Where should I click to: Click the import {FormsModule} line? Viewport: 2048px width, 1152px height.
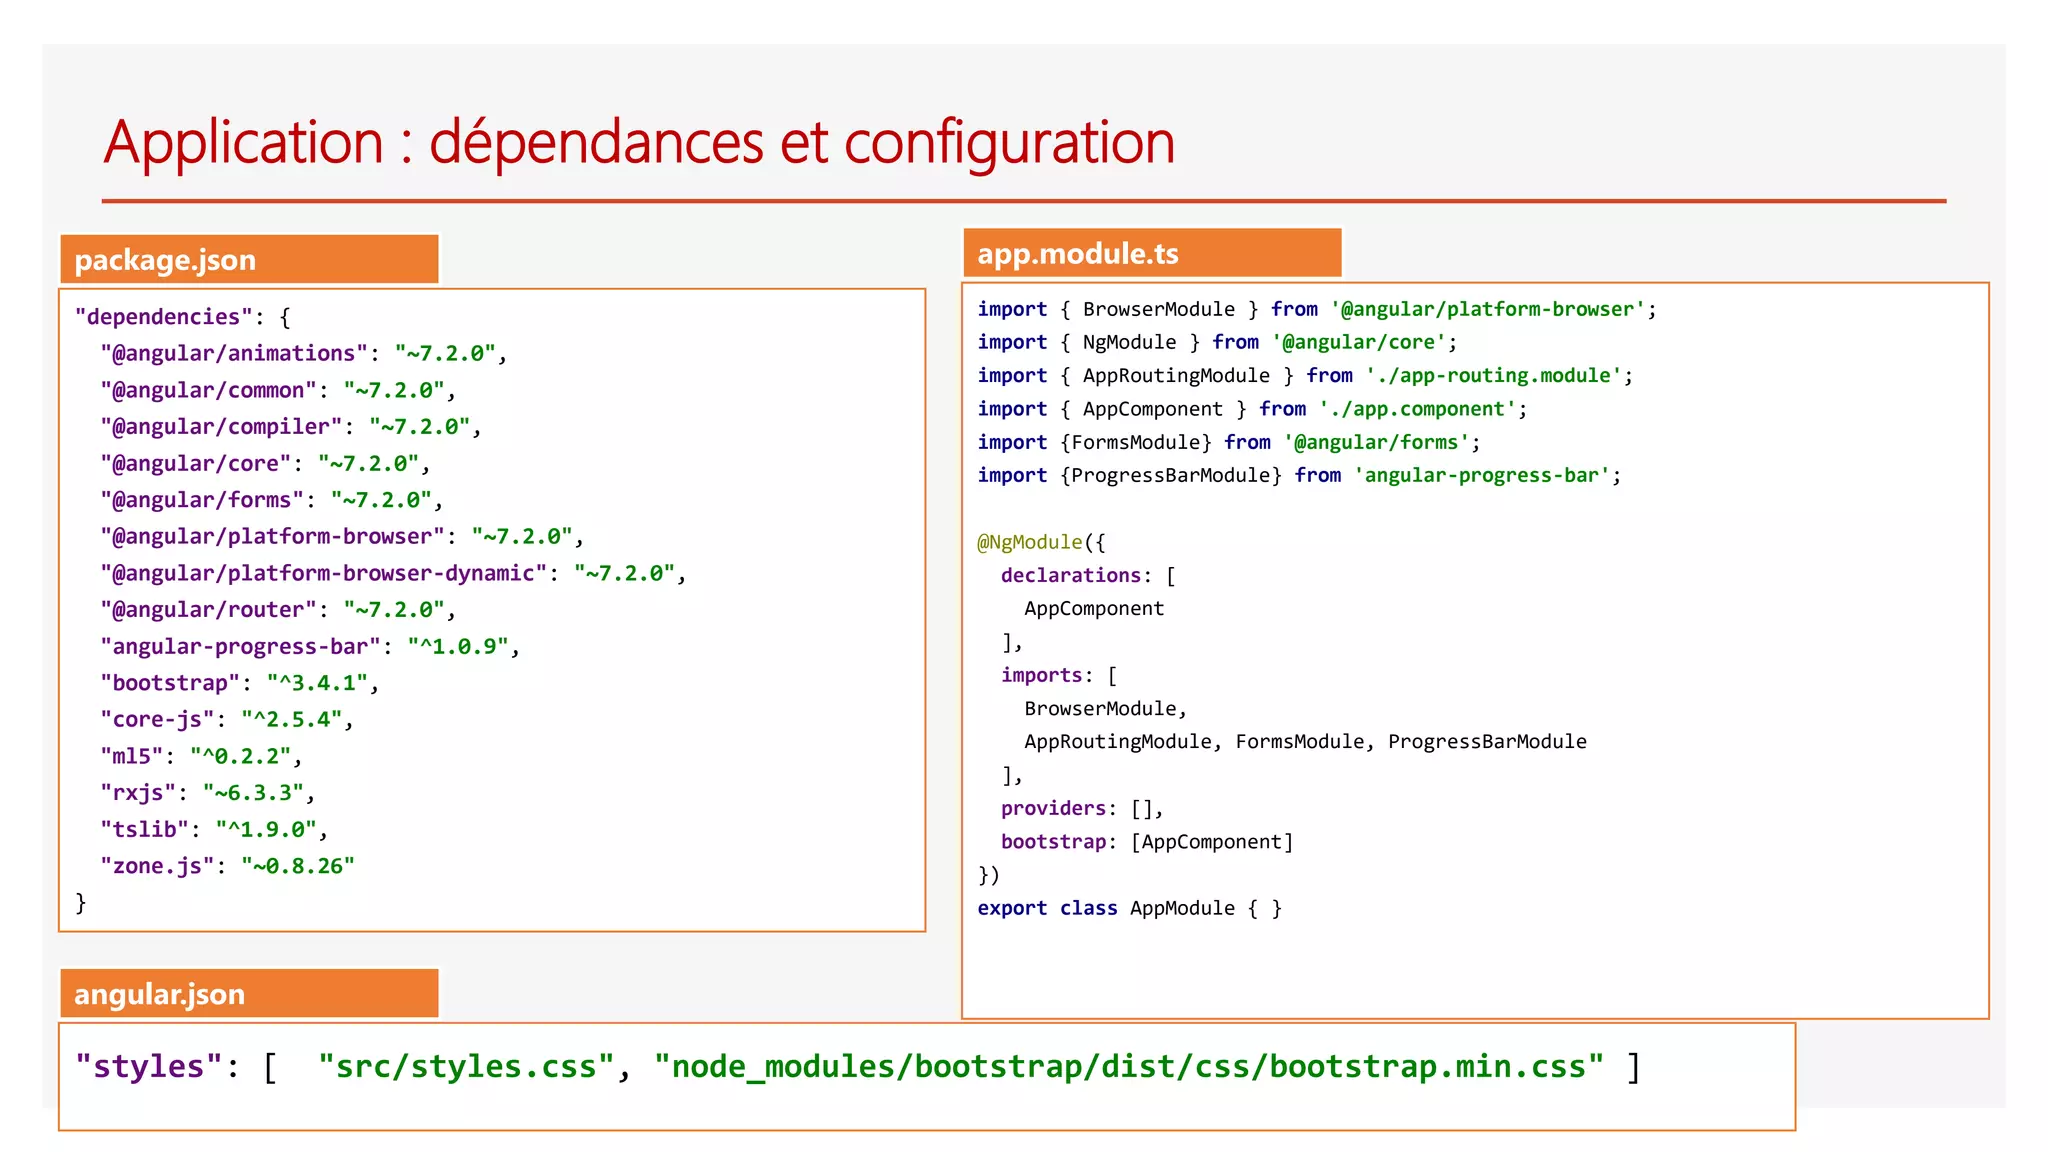(x=1229, y=442)
